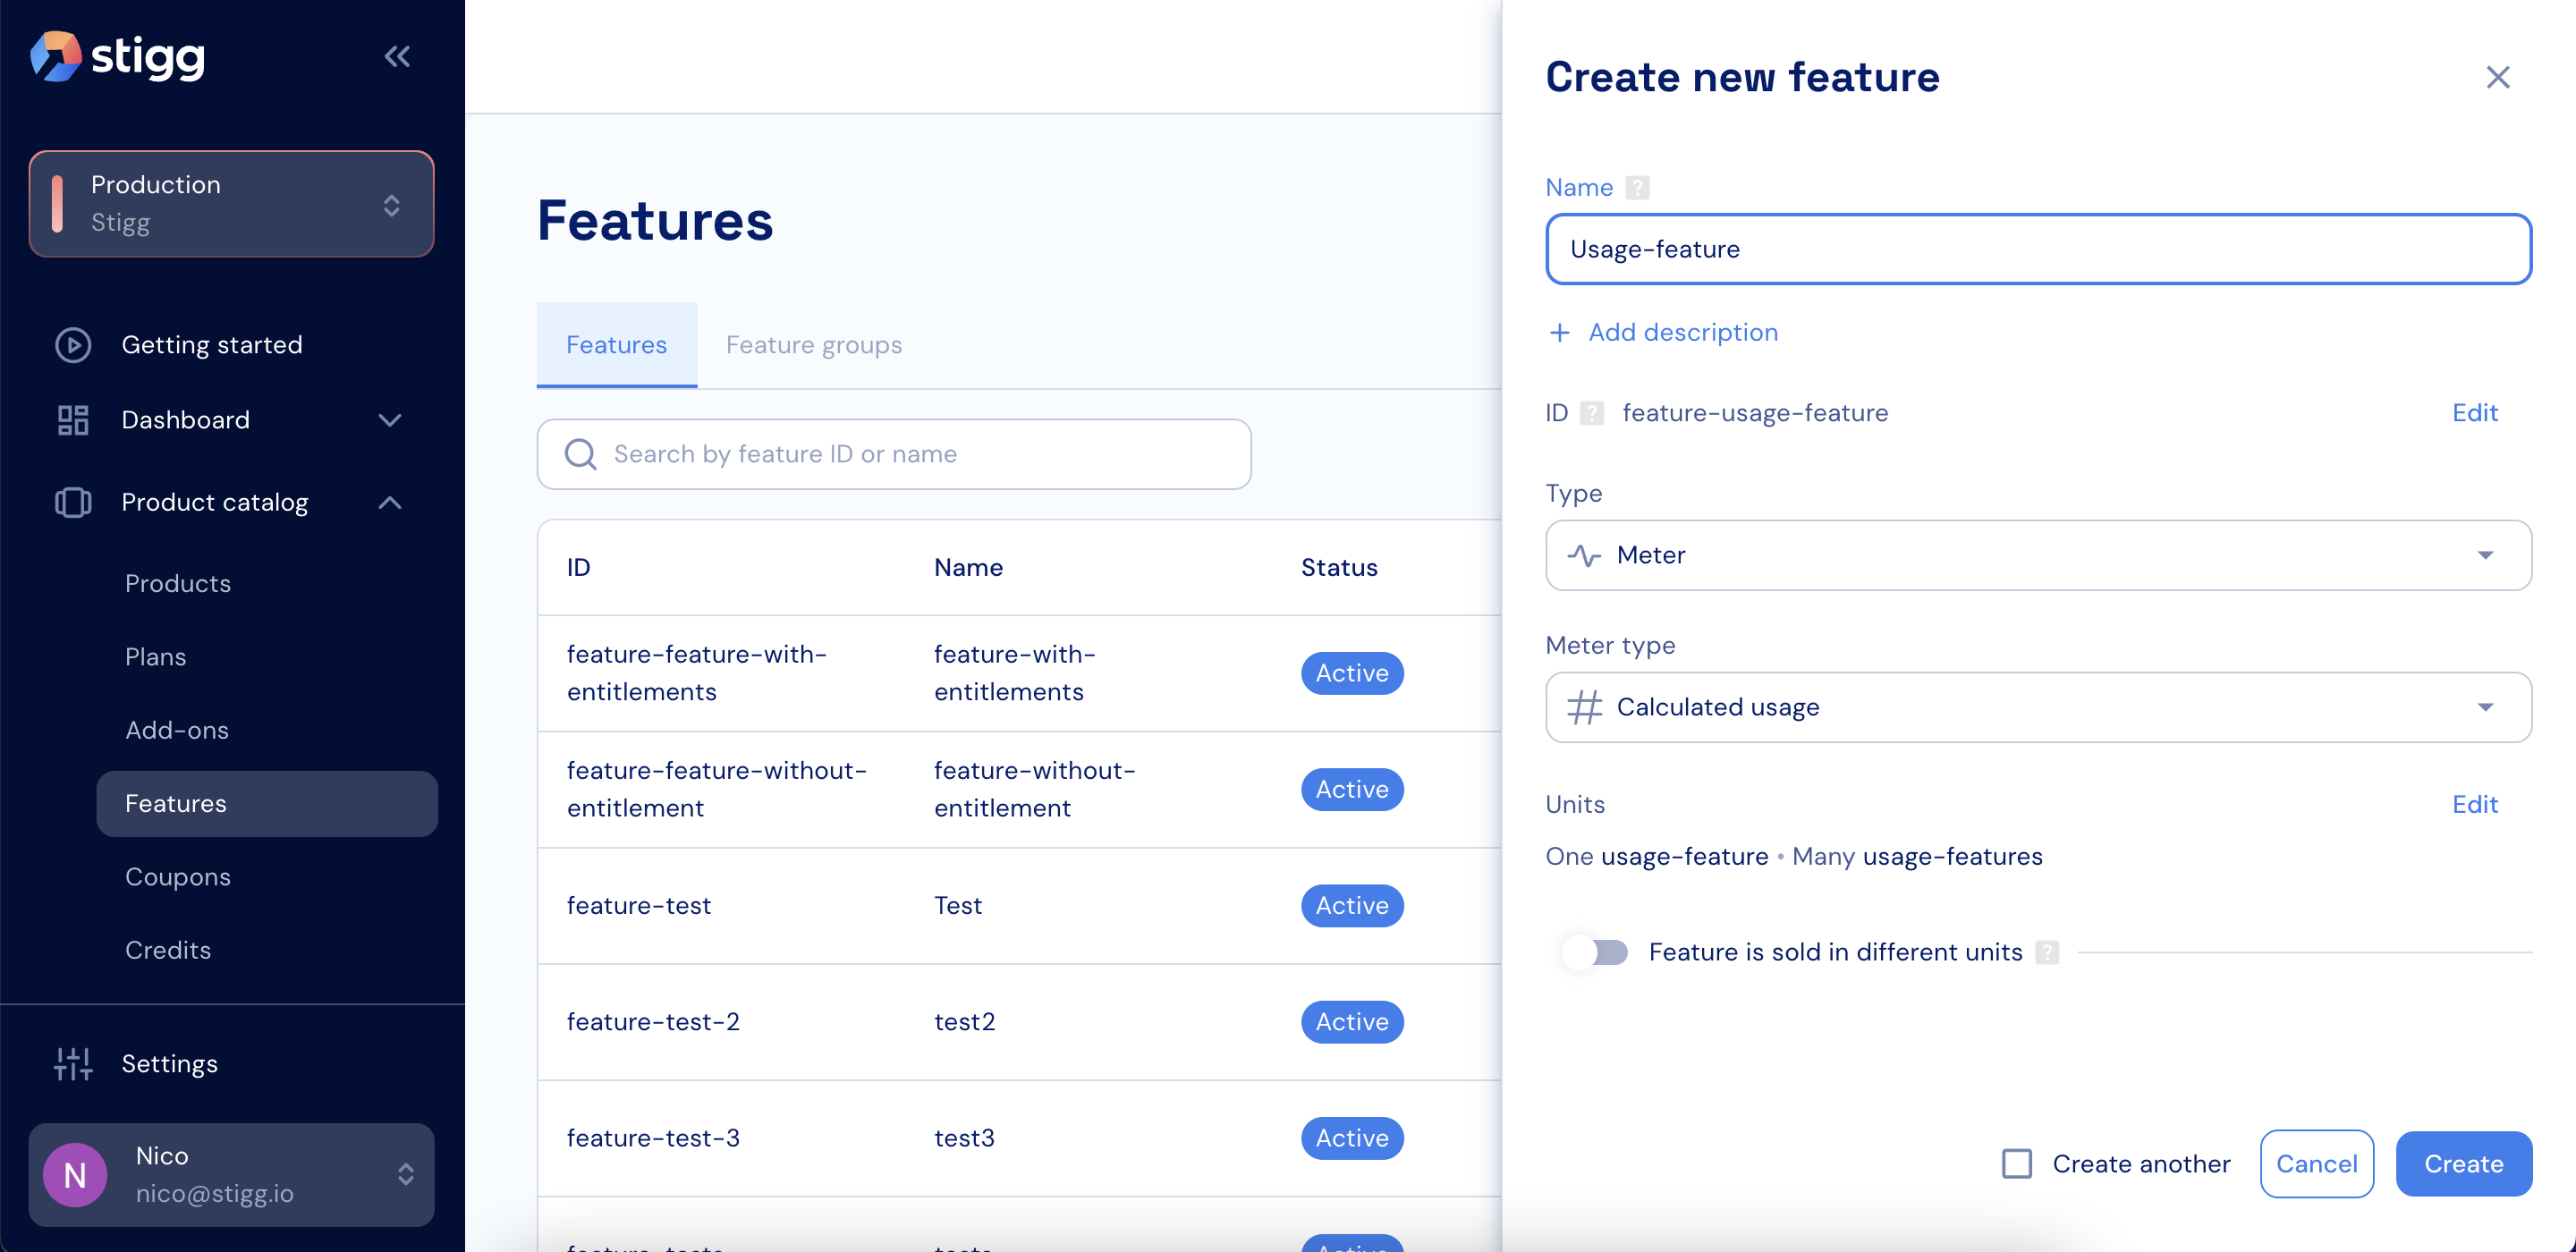Click the feature search input field
The image size is (2576, 1252).
click(x=893, y=454)
